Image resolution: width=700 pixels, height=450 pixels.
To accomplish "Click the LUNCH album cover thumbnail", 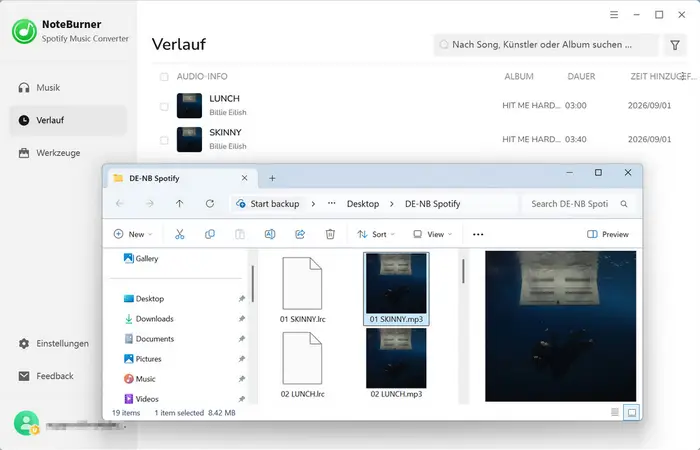I will [189, 105].
